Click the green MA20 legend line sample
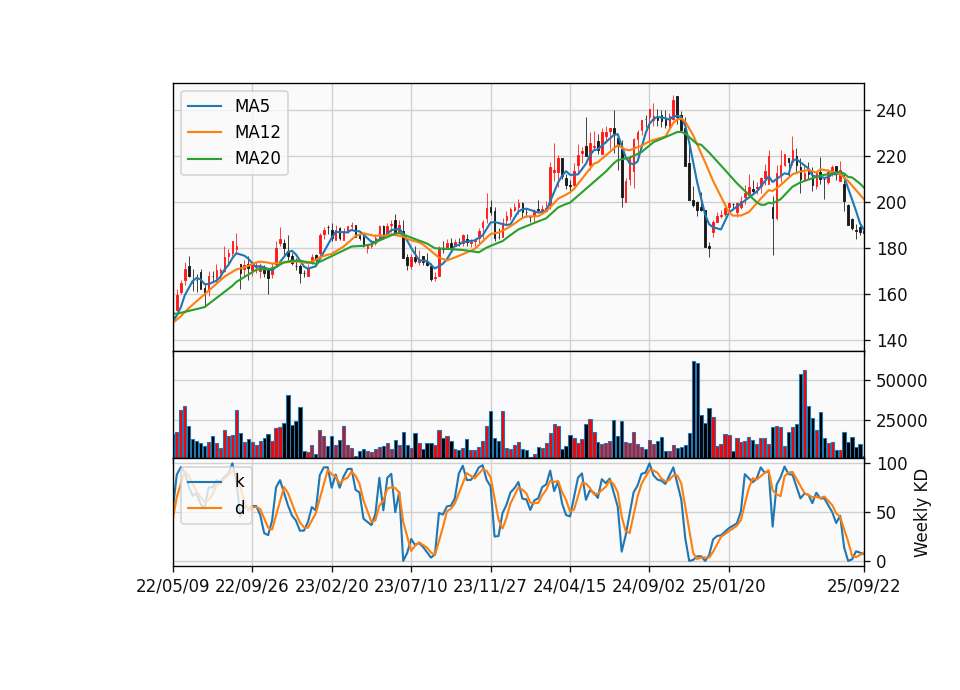Image resolution: width=960 pixels, height=690 pixels. (204, 158)
